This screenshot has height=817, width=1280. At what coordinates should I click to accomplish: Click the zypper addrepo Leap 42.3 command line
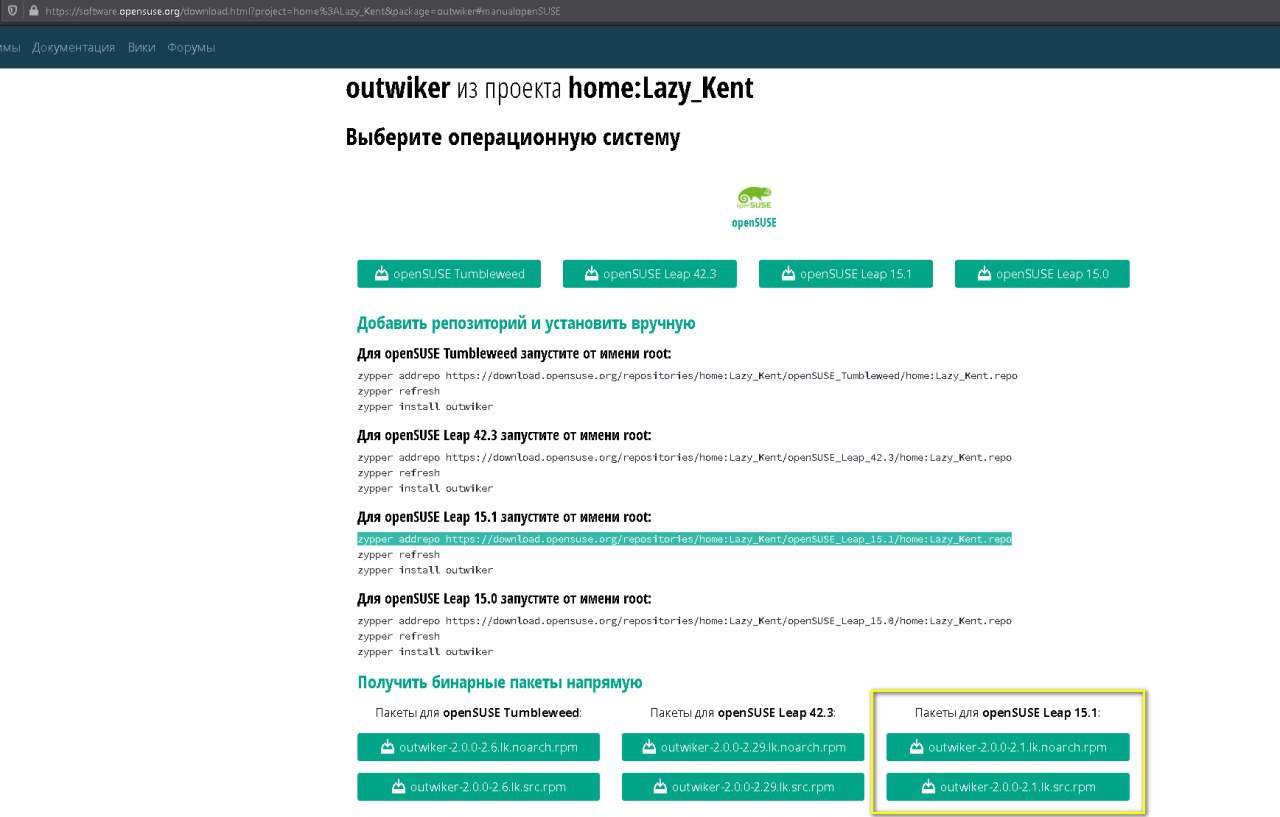[684, 457]
